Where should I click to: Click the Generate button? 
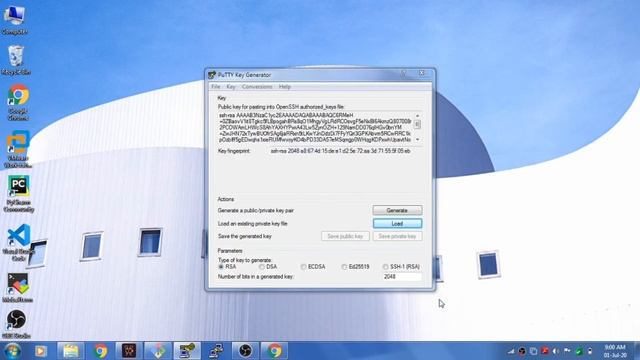[397, 210]
